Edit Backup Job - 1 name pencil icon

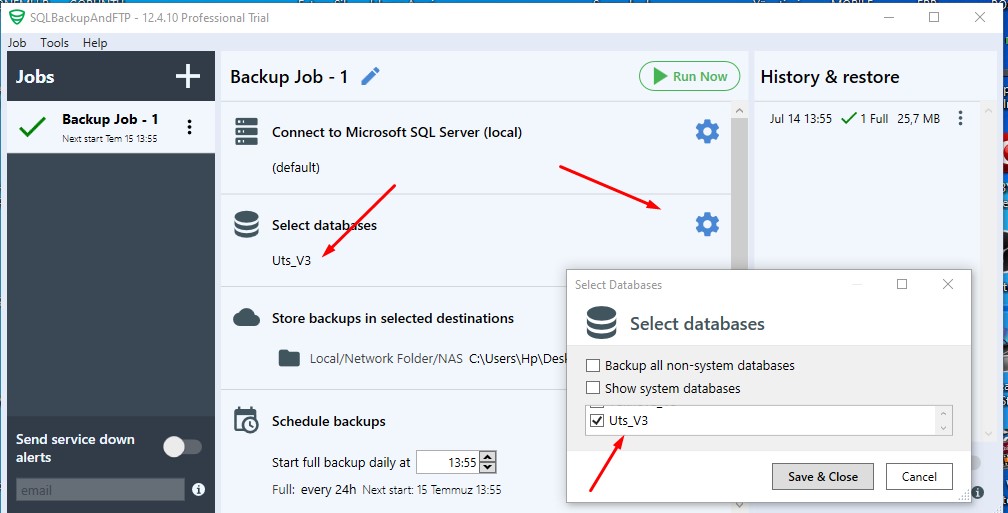[x=370, y=76]
